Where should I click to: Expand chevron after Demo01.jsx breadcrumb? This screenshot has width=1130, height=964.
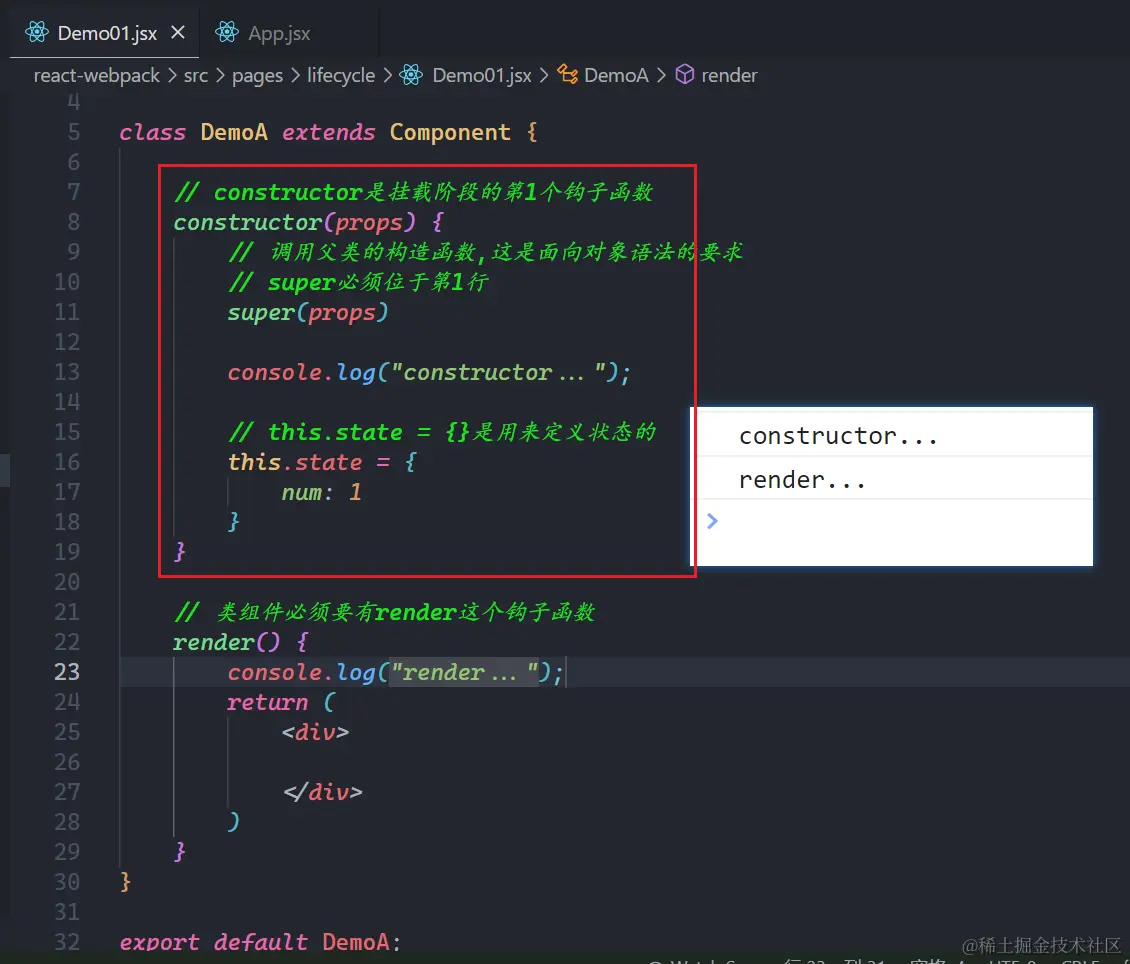(544, 75)
